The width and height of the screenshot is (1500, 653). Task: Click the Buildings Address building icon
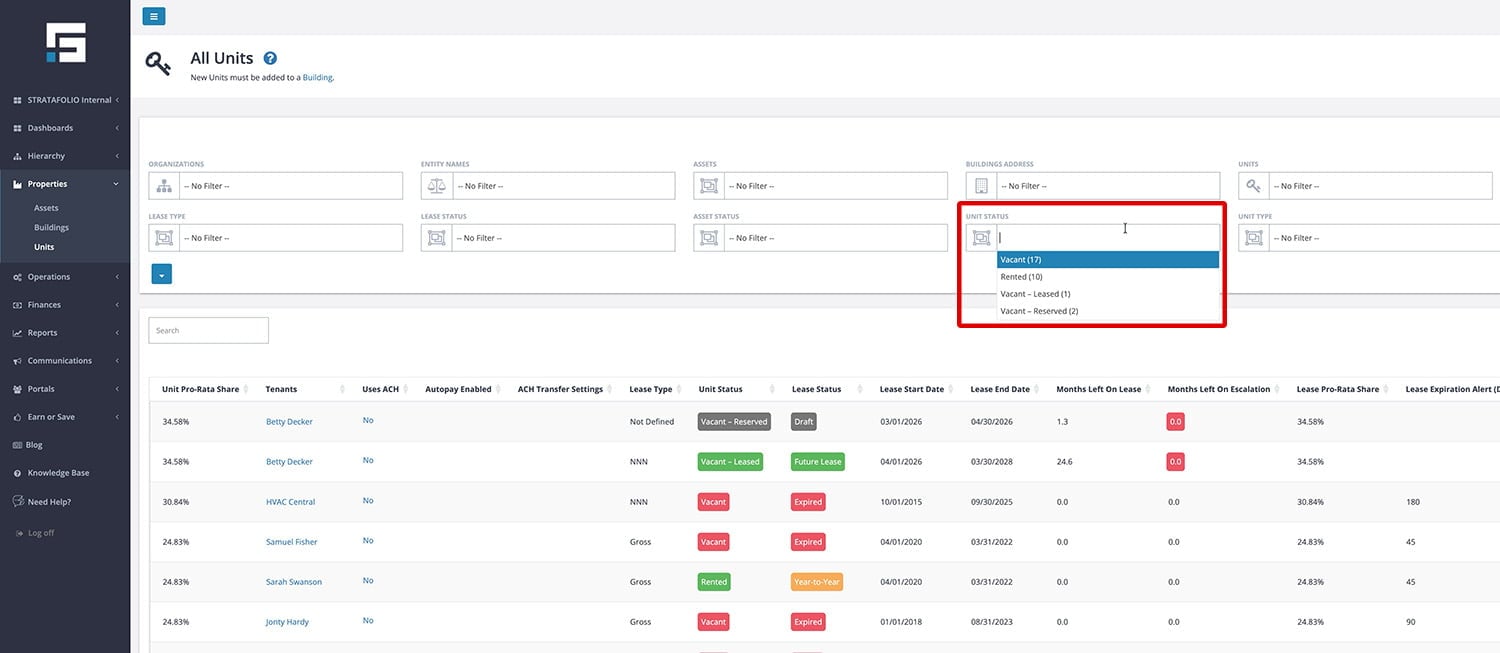(x=981, y=186)
